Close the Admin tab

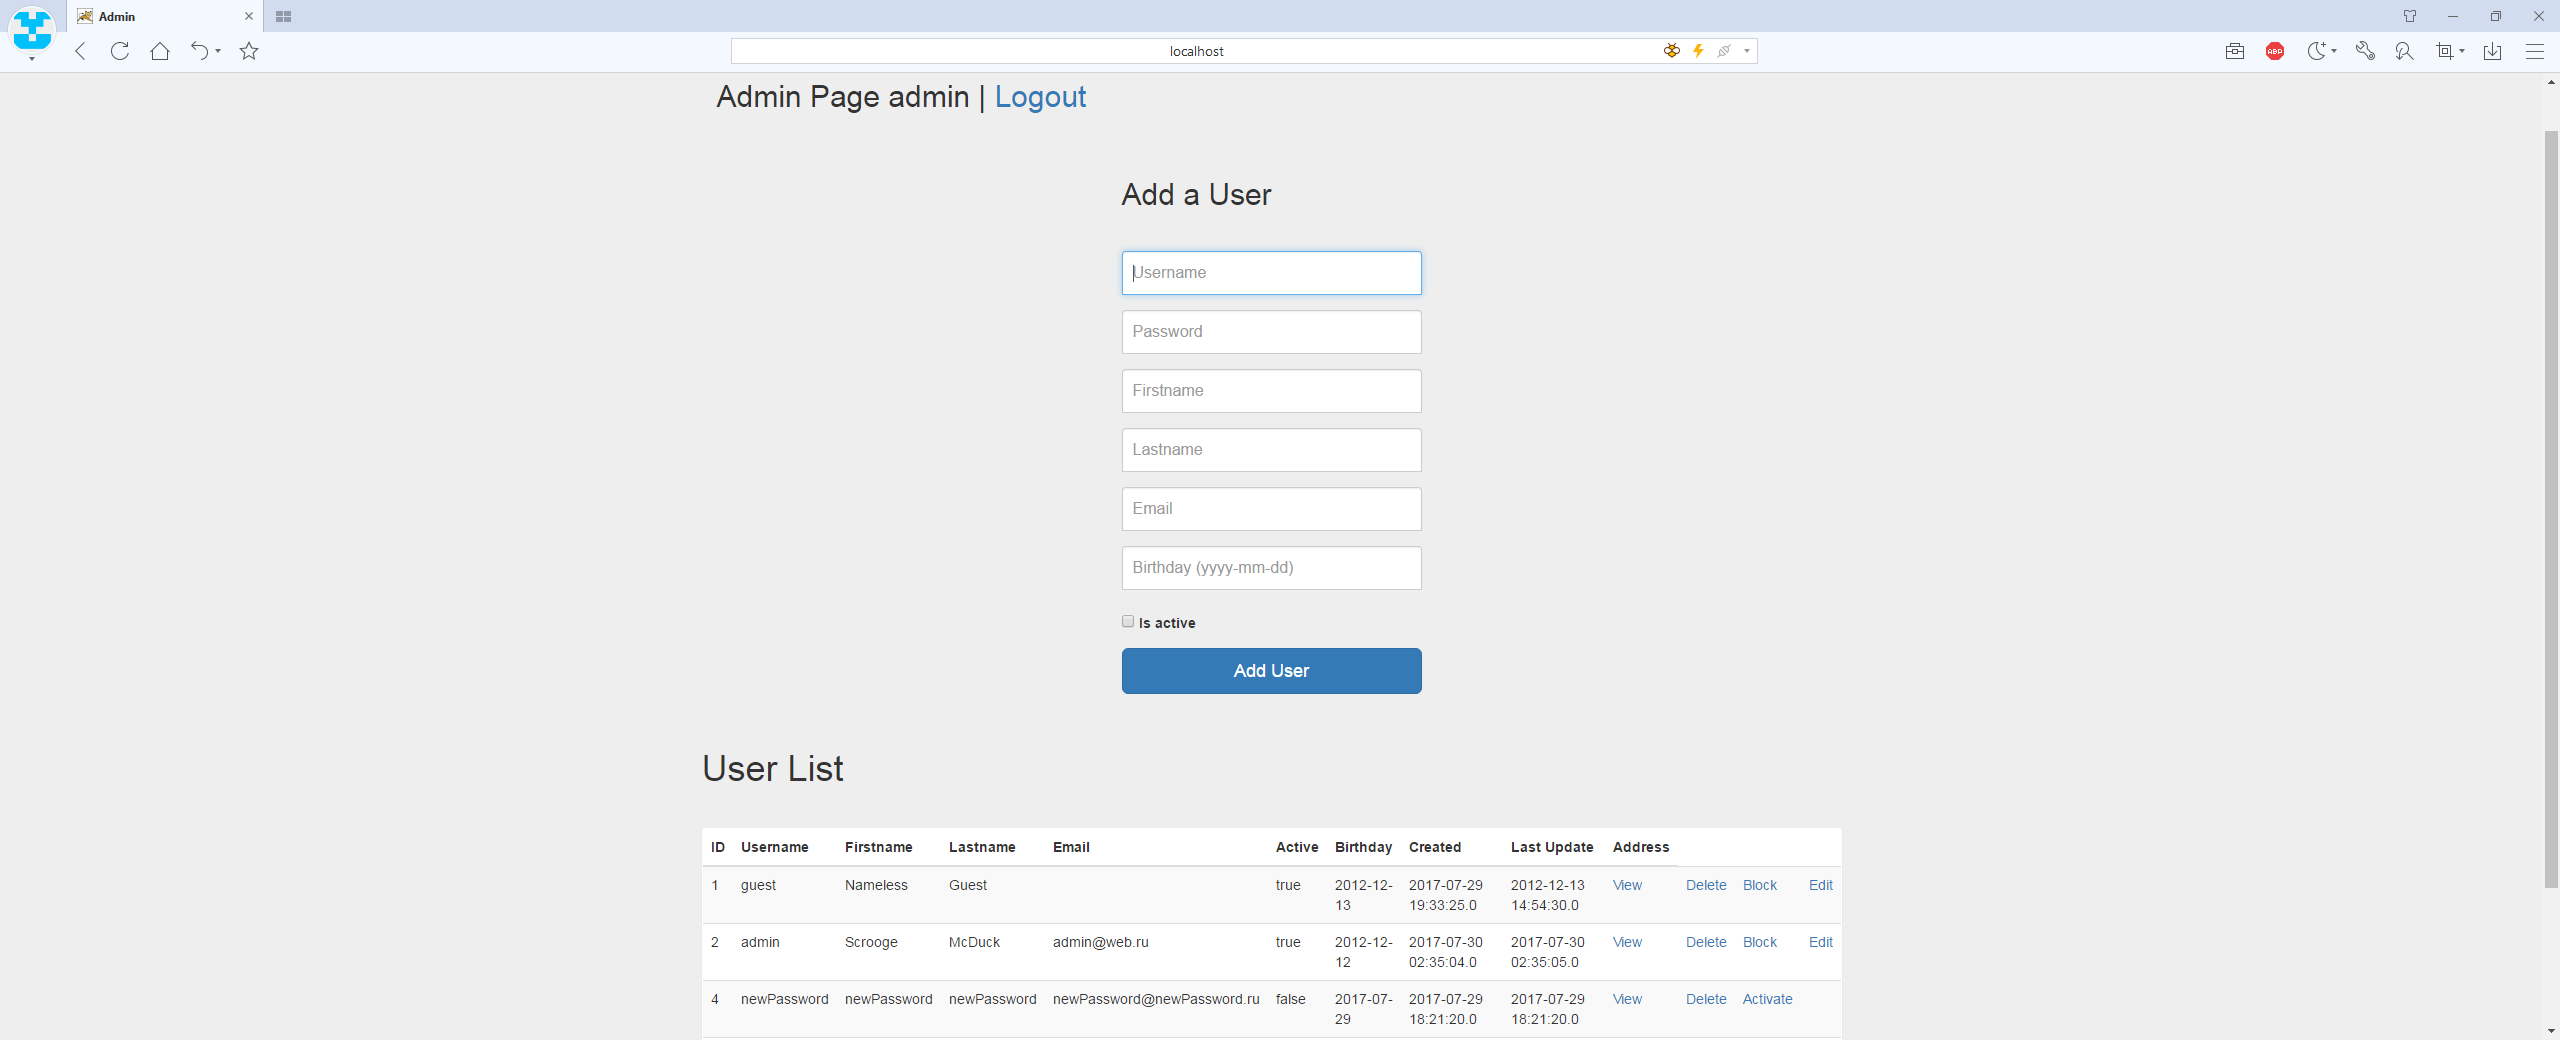[x=249, y=16]
